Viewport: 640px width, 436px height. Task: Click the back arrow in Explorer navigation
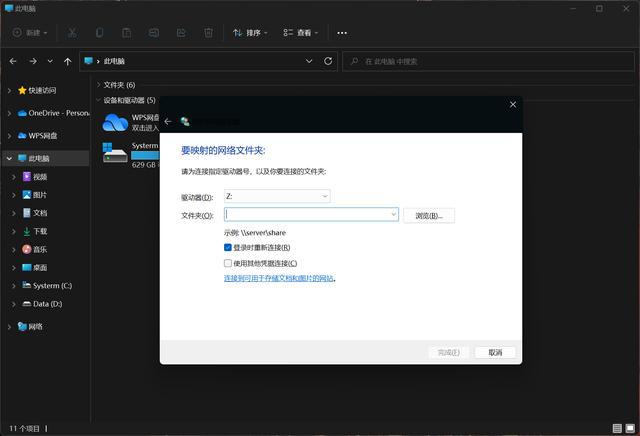(x=13, y=61)
